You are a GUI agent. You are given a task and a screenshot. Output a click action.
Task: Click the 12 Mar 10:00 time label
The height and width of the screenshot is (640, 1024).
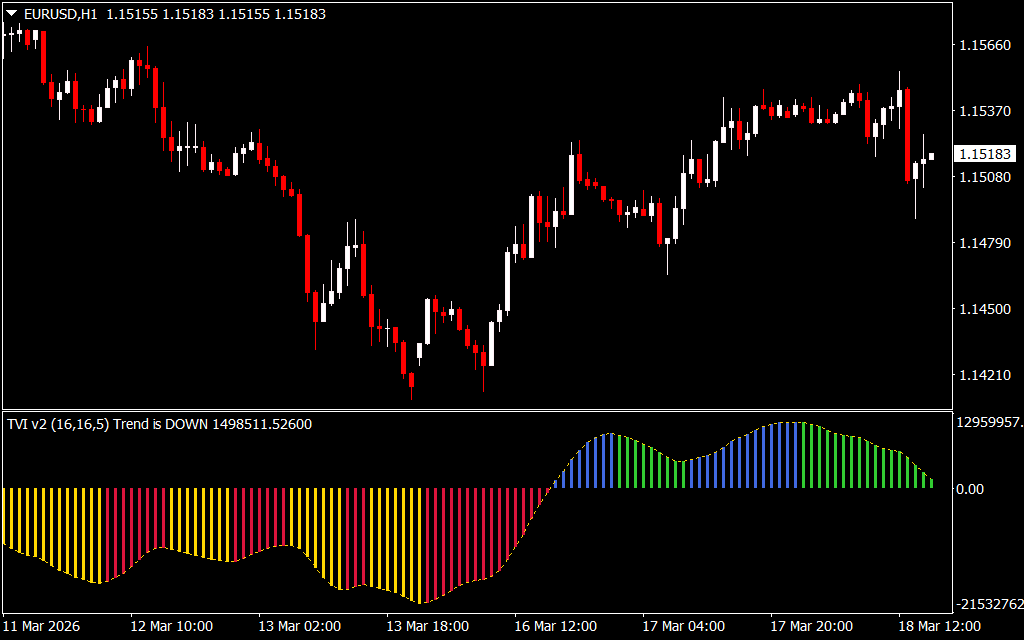172,626
